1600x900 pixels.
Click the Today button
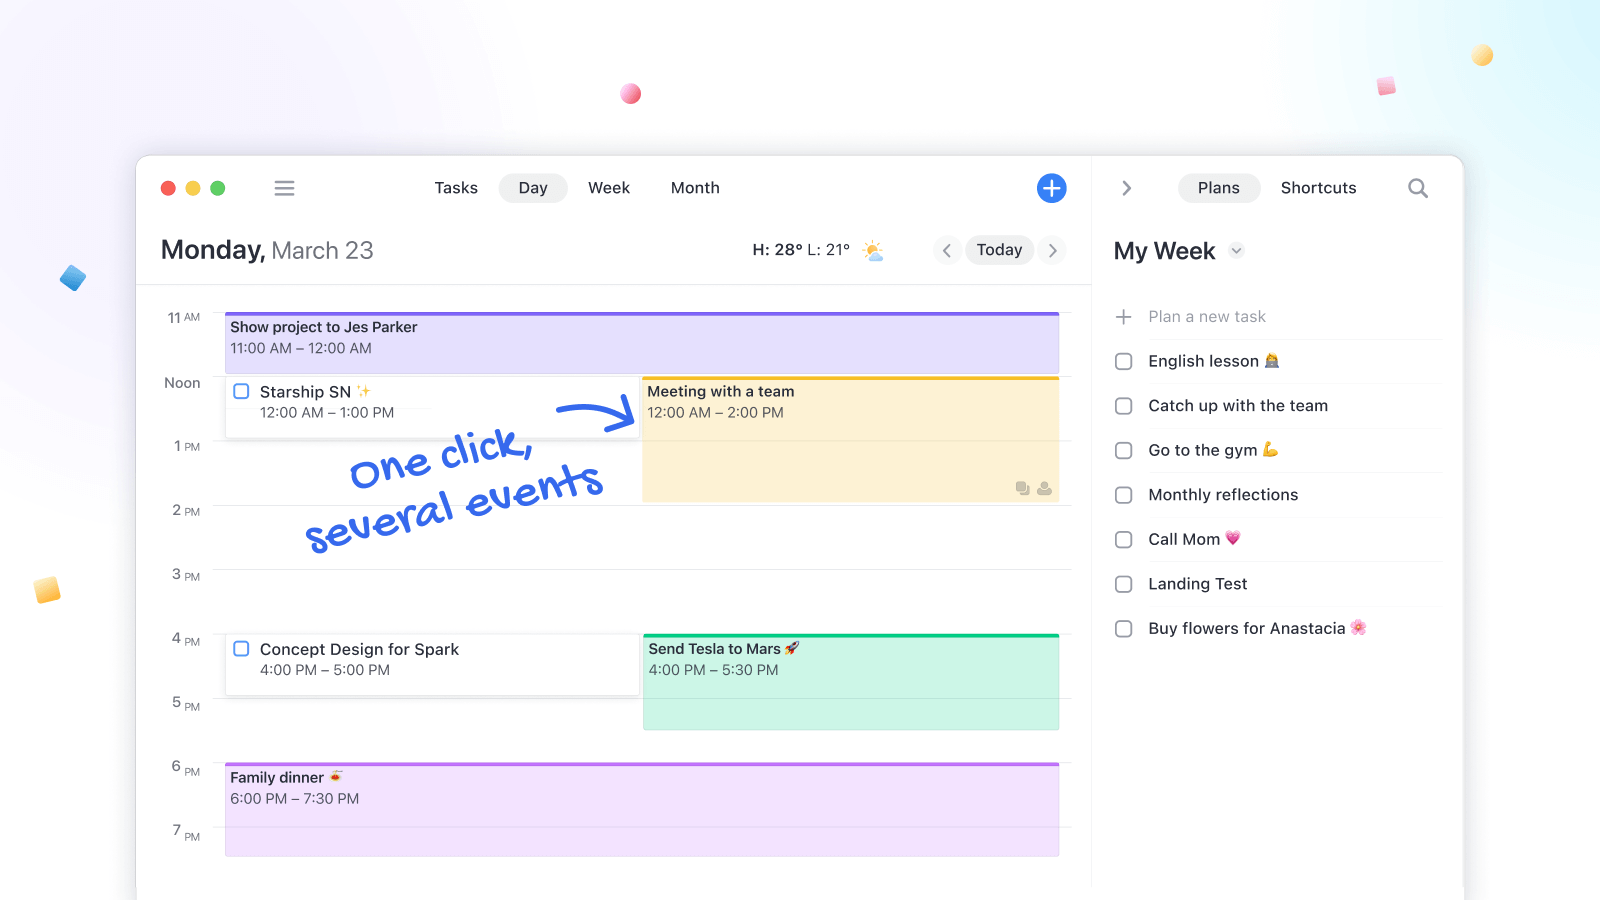tap(999, 250)
